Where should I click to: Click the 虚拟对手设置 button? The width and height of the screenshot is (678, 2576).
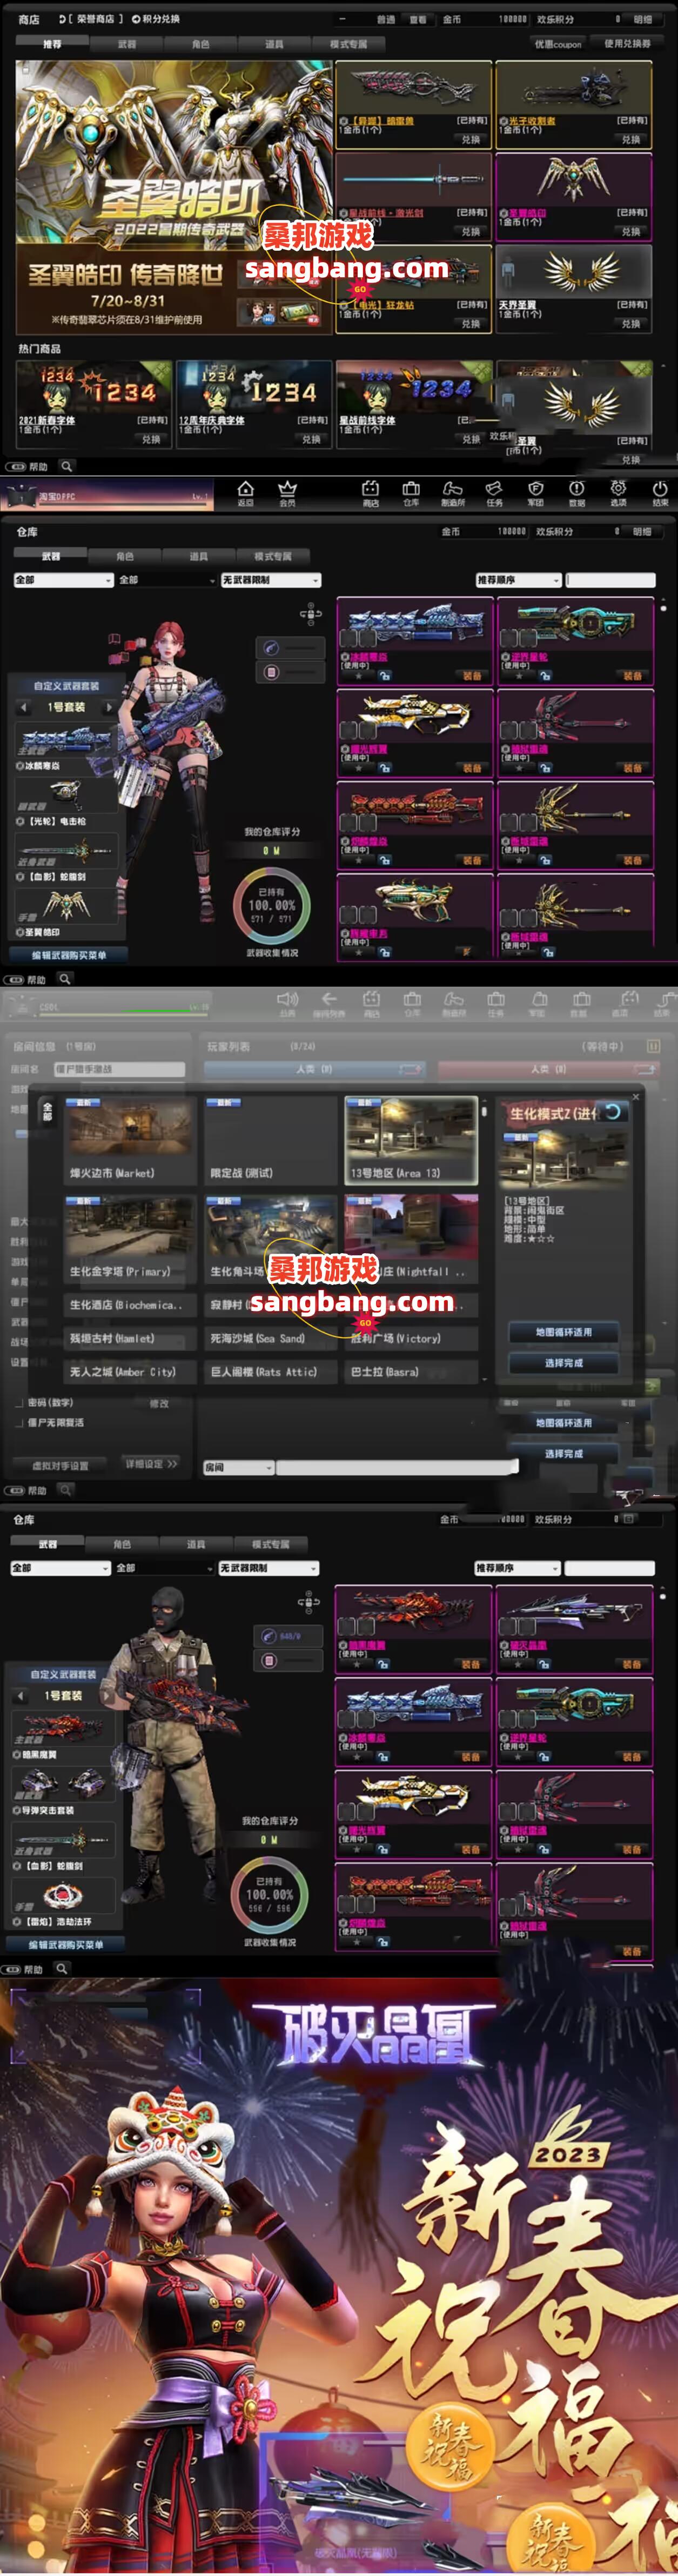(60, 1465)
